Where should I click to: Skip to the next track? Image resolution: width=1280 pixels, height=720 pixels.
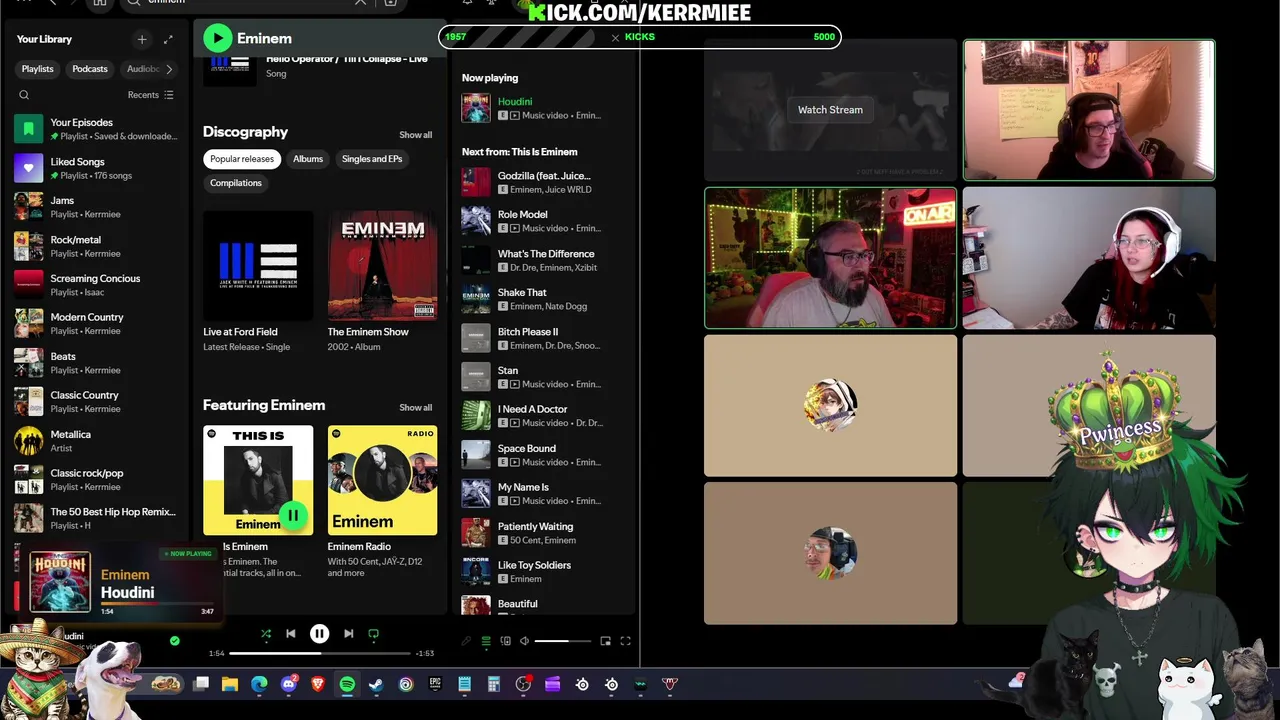click(348, 634)
